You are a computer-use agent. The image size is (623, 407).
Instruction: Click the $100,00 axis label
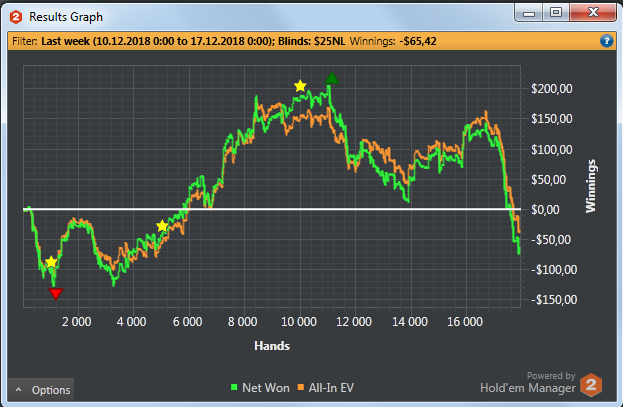tap(552, 149)
